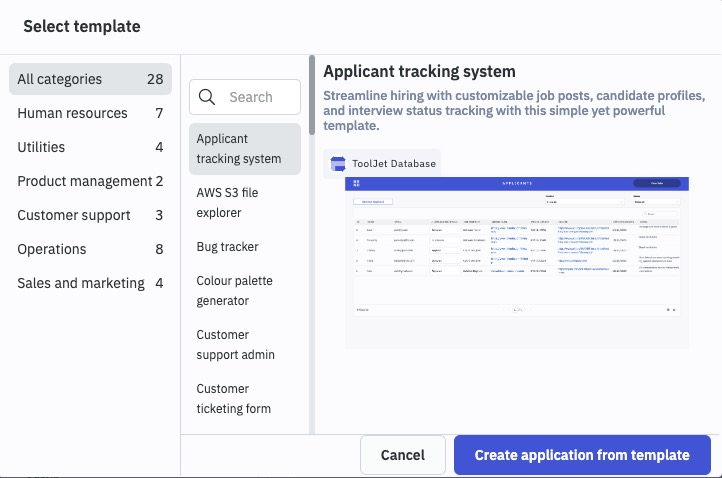Click the search magnifier icon
Image resolution: width=722 pixels, height=478 pixels.
[x=208, y=97]
